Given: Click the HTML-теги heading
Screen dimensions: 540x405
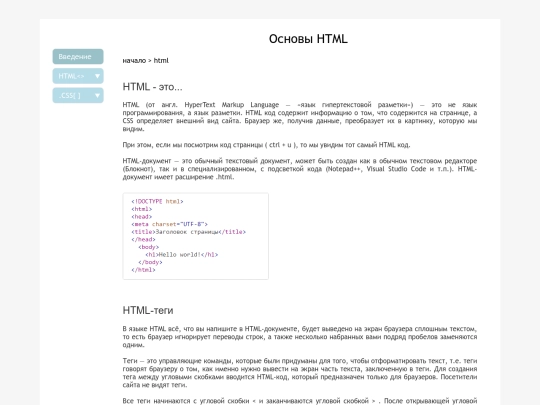Looking at the screenshot, I should click(148, 310).
